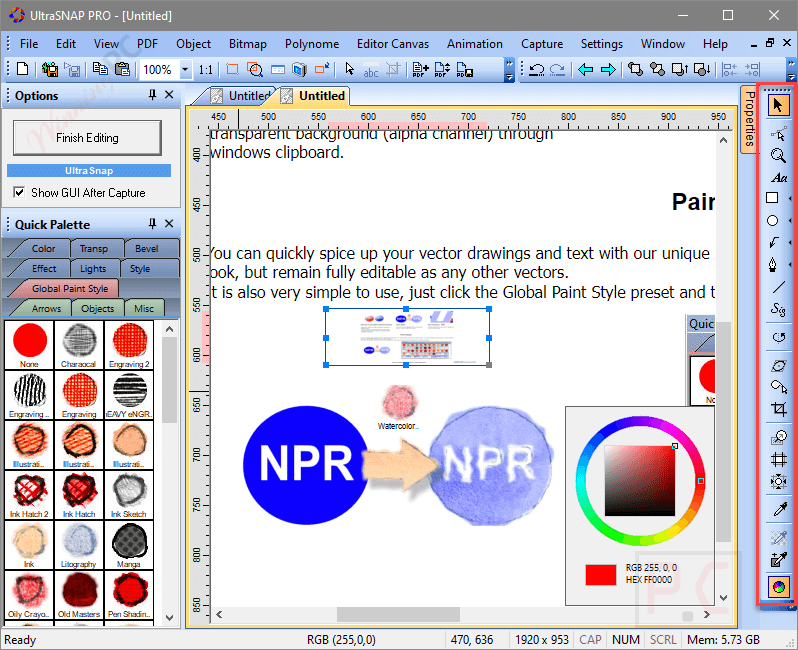Choose the Pen nib drawing tool
Image resolution: width=798 pixels, height=650 pixels.
[774, 265]
